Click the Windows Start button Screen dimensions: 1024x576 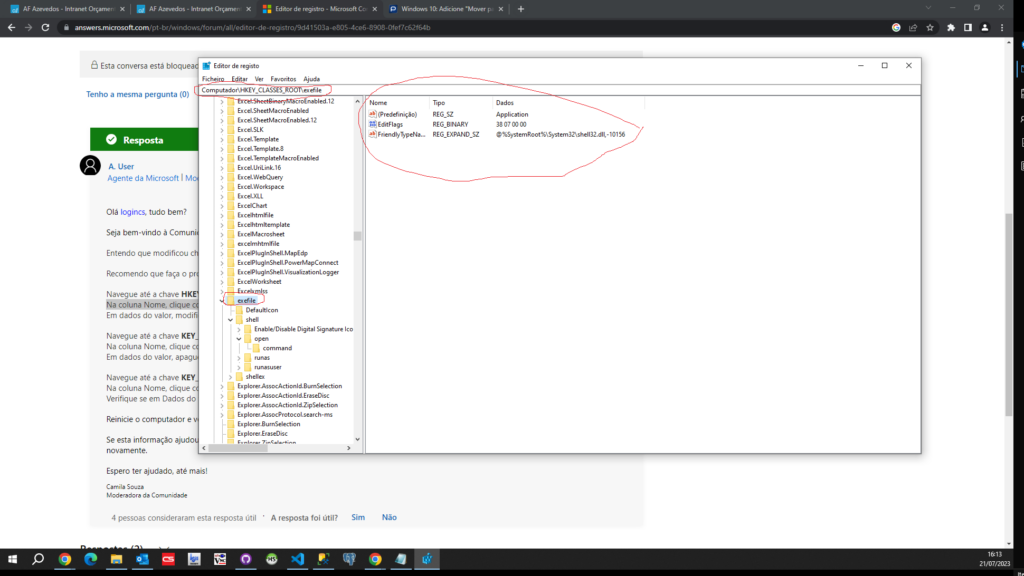(13, 560)
